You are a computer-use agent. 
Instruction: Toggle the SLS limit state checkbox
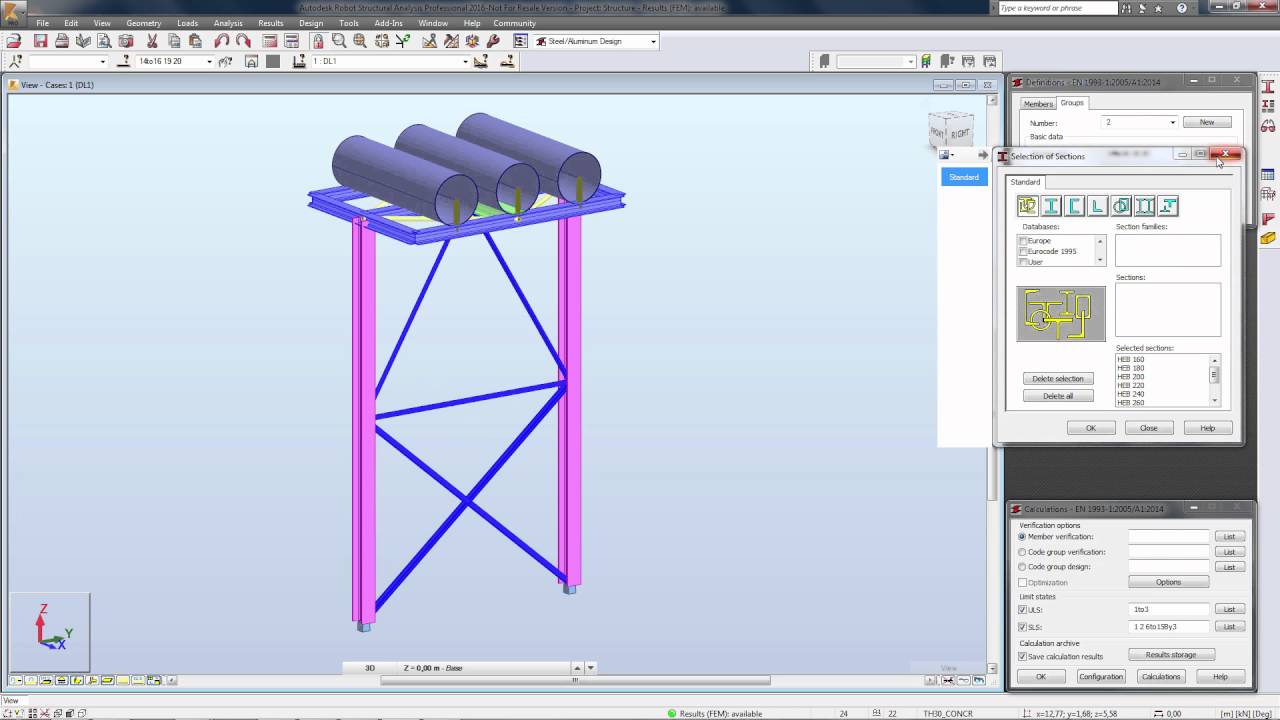[1022, 627]
